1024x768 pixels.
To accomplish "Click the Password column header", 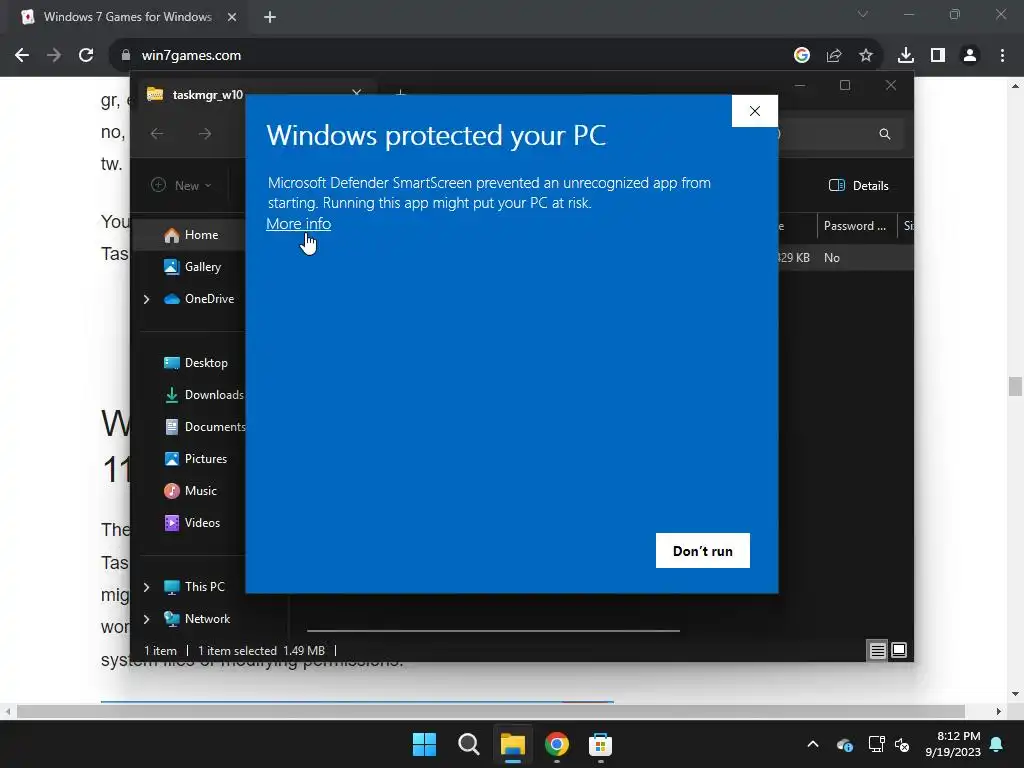I will click(x=856, y=226).
